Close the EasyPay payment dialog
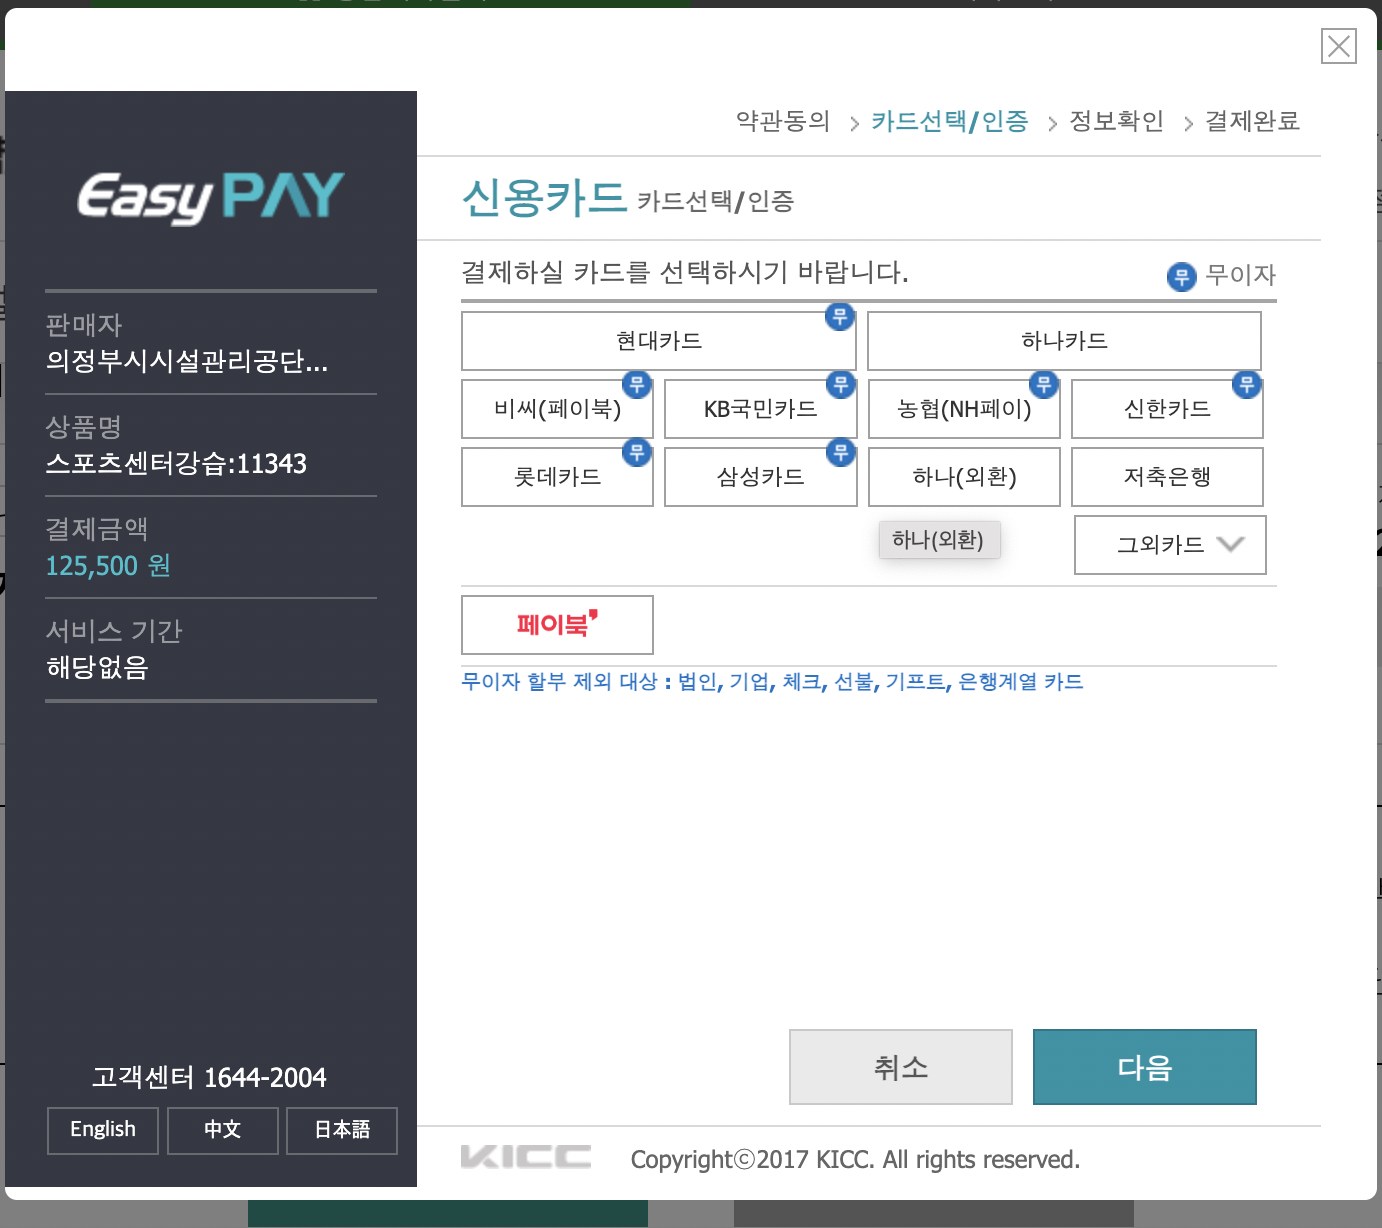The image size is (1382, 1228). click(1338, 46)
